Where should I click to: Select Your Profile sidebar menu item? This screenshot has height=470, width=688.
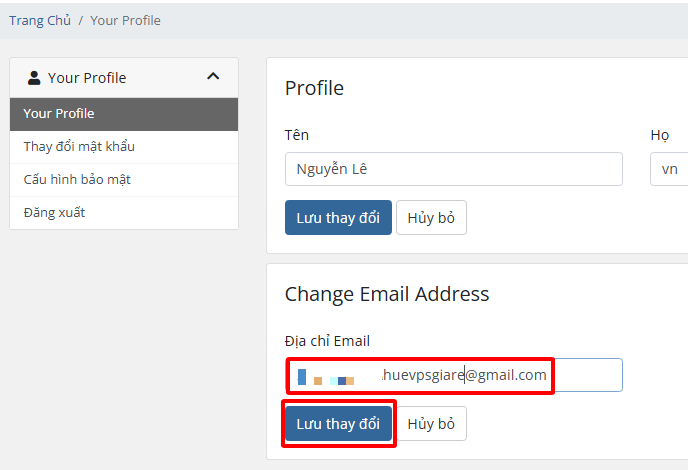(x=124, y=114)
